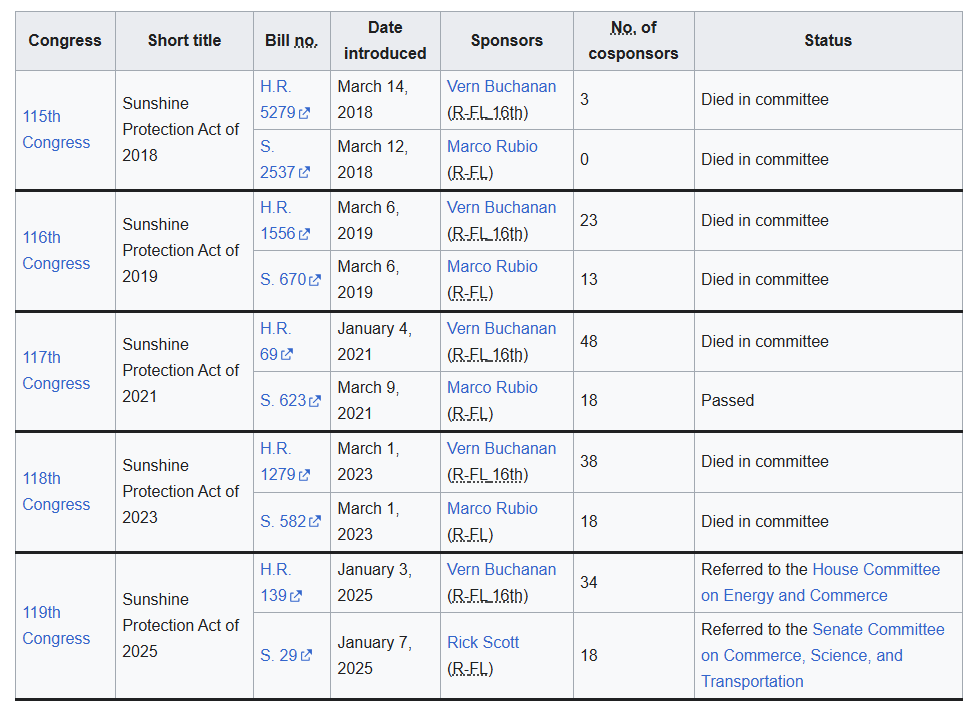This screenshot has height=713, width=979.
Task: Click the R-FL 16th abbreviation in H.R. 5279 row
Action: click(488, 113)
